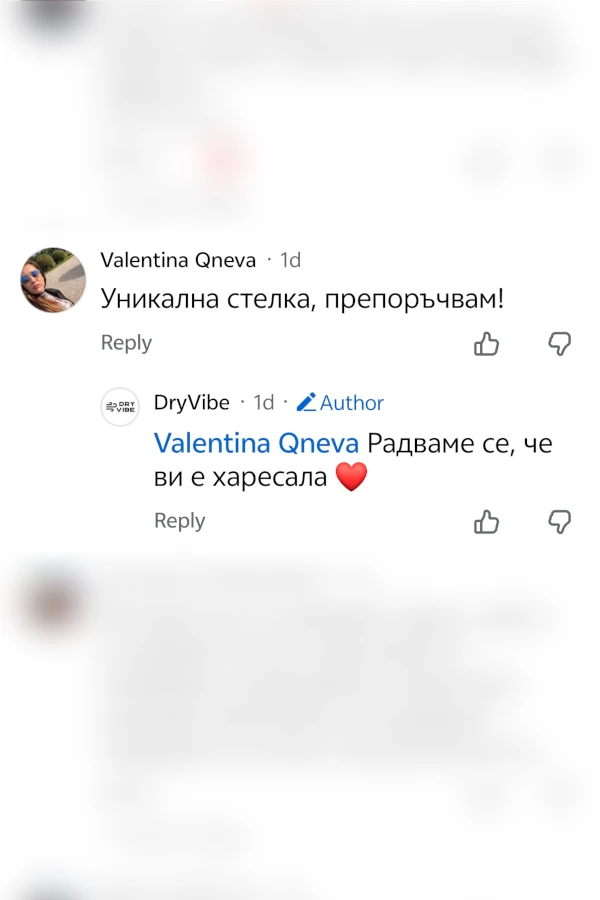Click the 1d timestamp beside DryVibe
Viewport: 600px width, 900px height.
point(263,403)
